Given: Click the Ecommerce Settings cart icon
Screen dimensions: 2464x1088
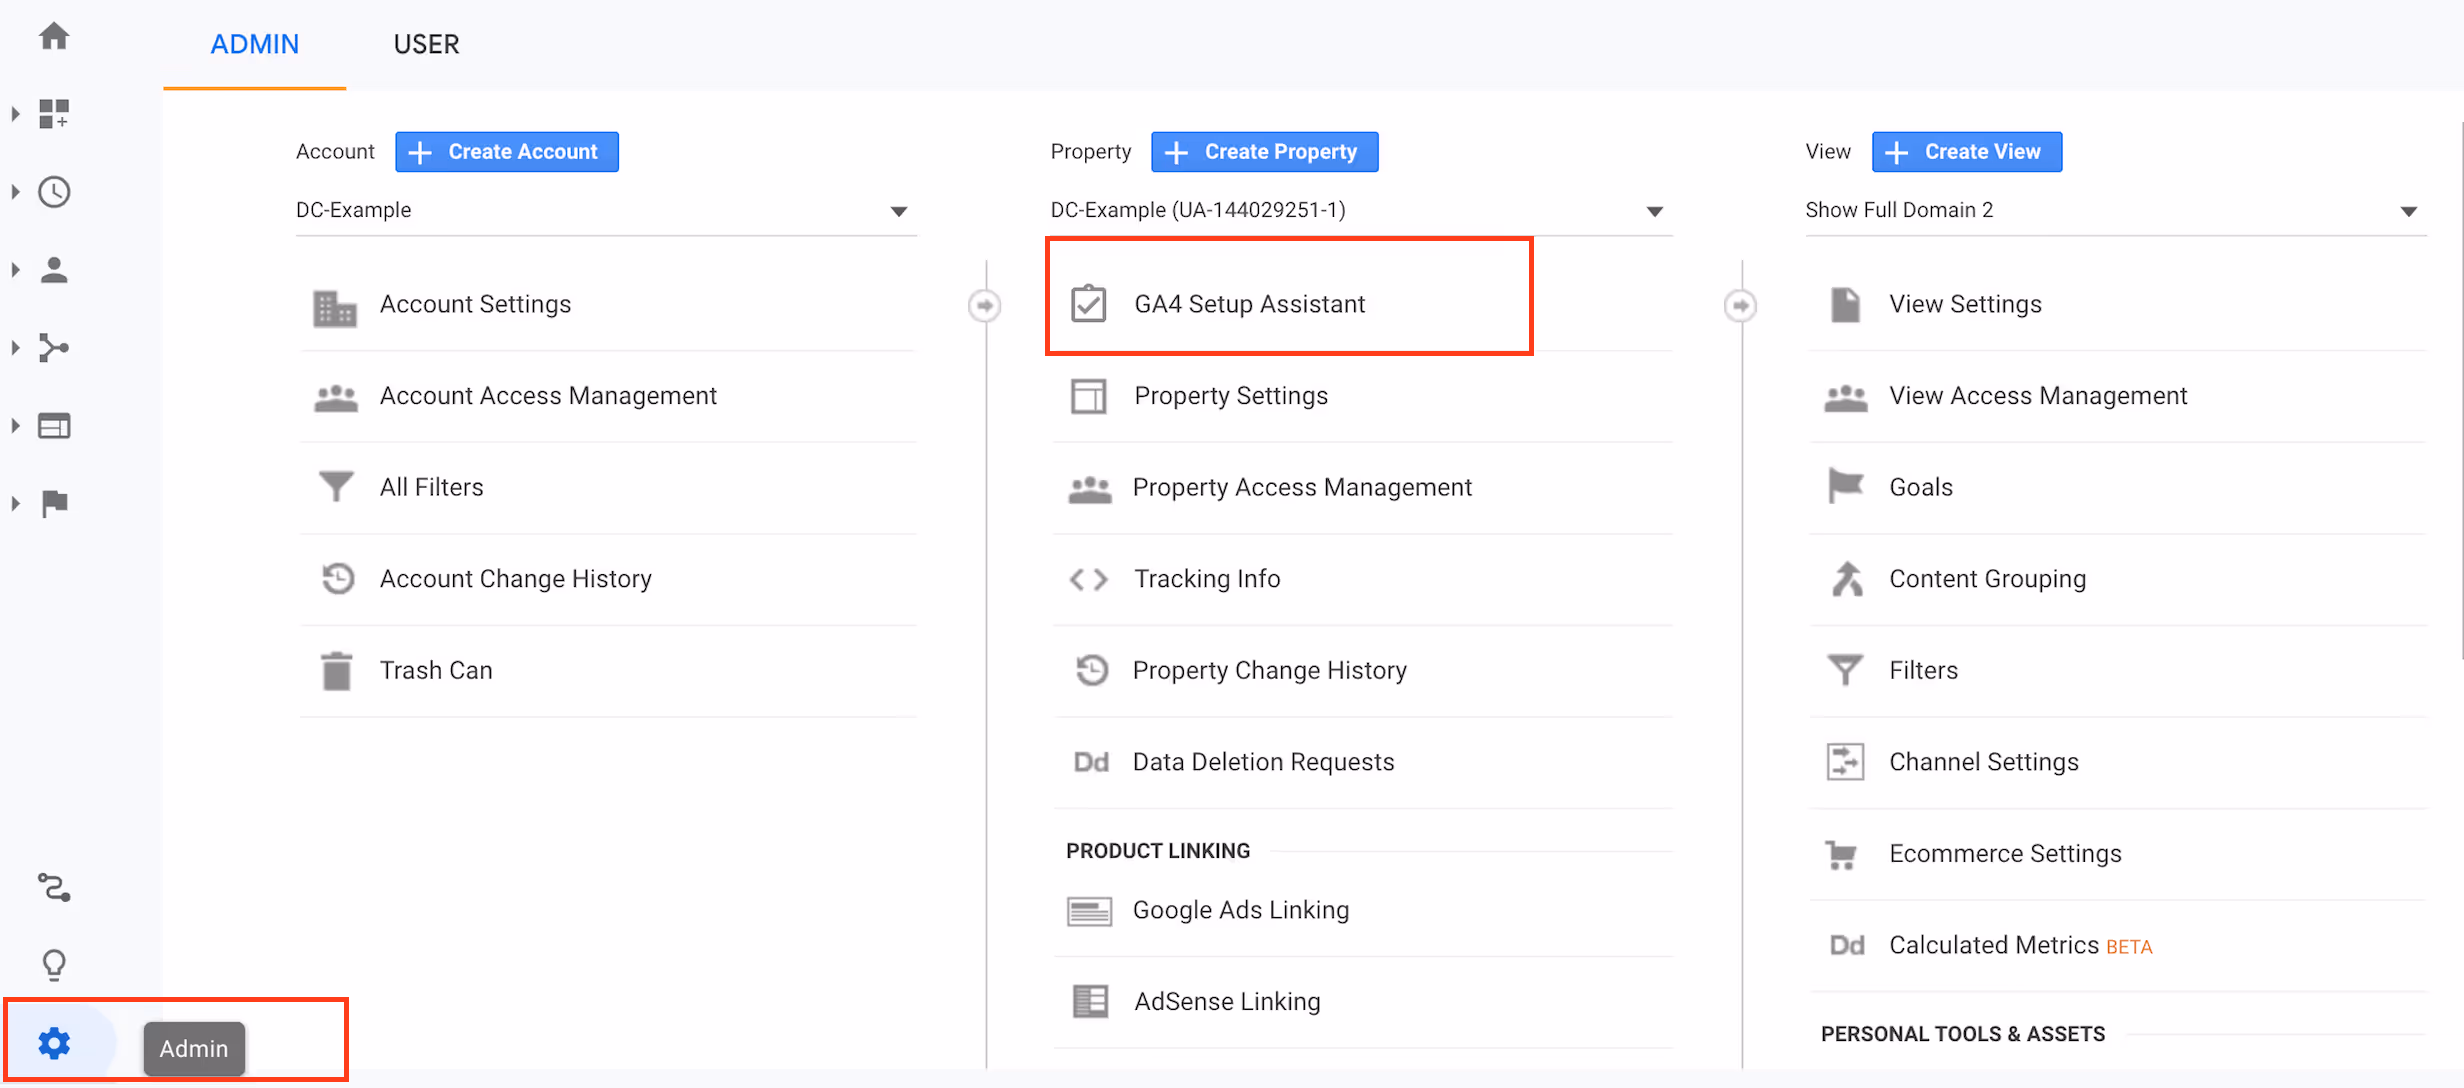Looking at the screenshot, I should (1841, 855).
